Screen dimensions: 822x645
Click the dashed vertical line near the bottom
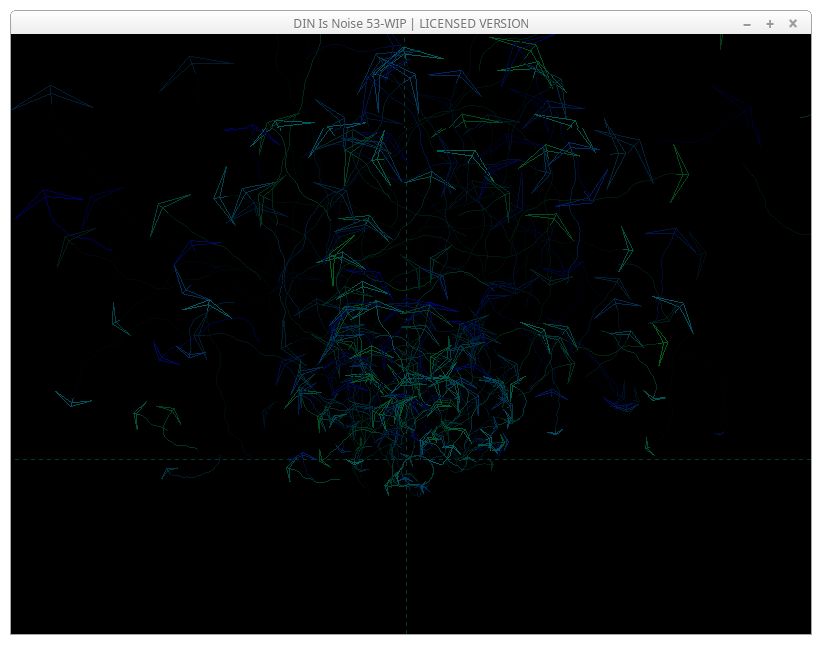pos(406,600)
